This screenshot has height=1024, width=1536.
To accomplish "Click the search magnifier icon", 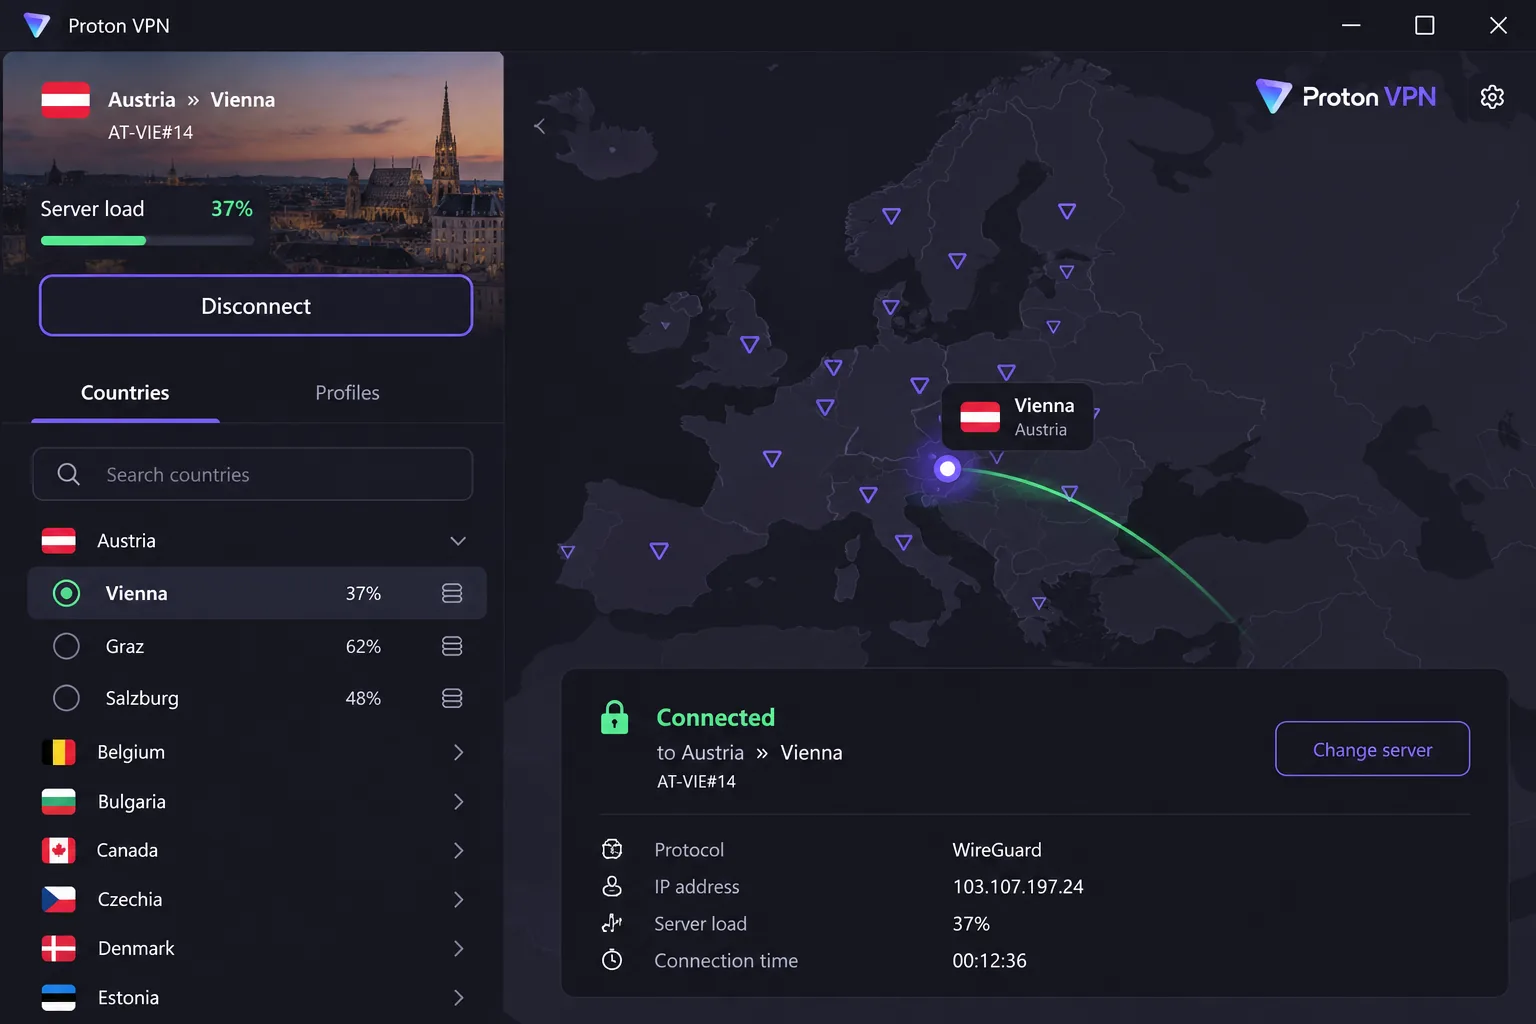I will click(69, 474).
